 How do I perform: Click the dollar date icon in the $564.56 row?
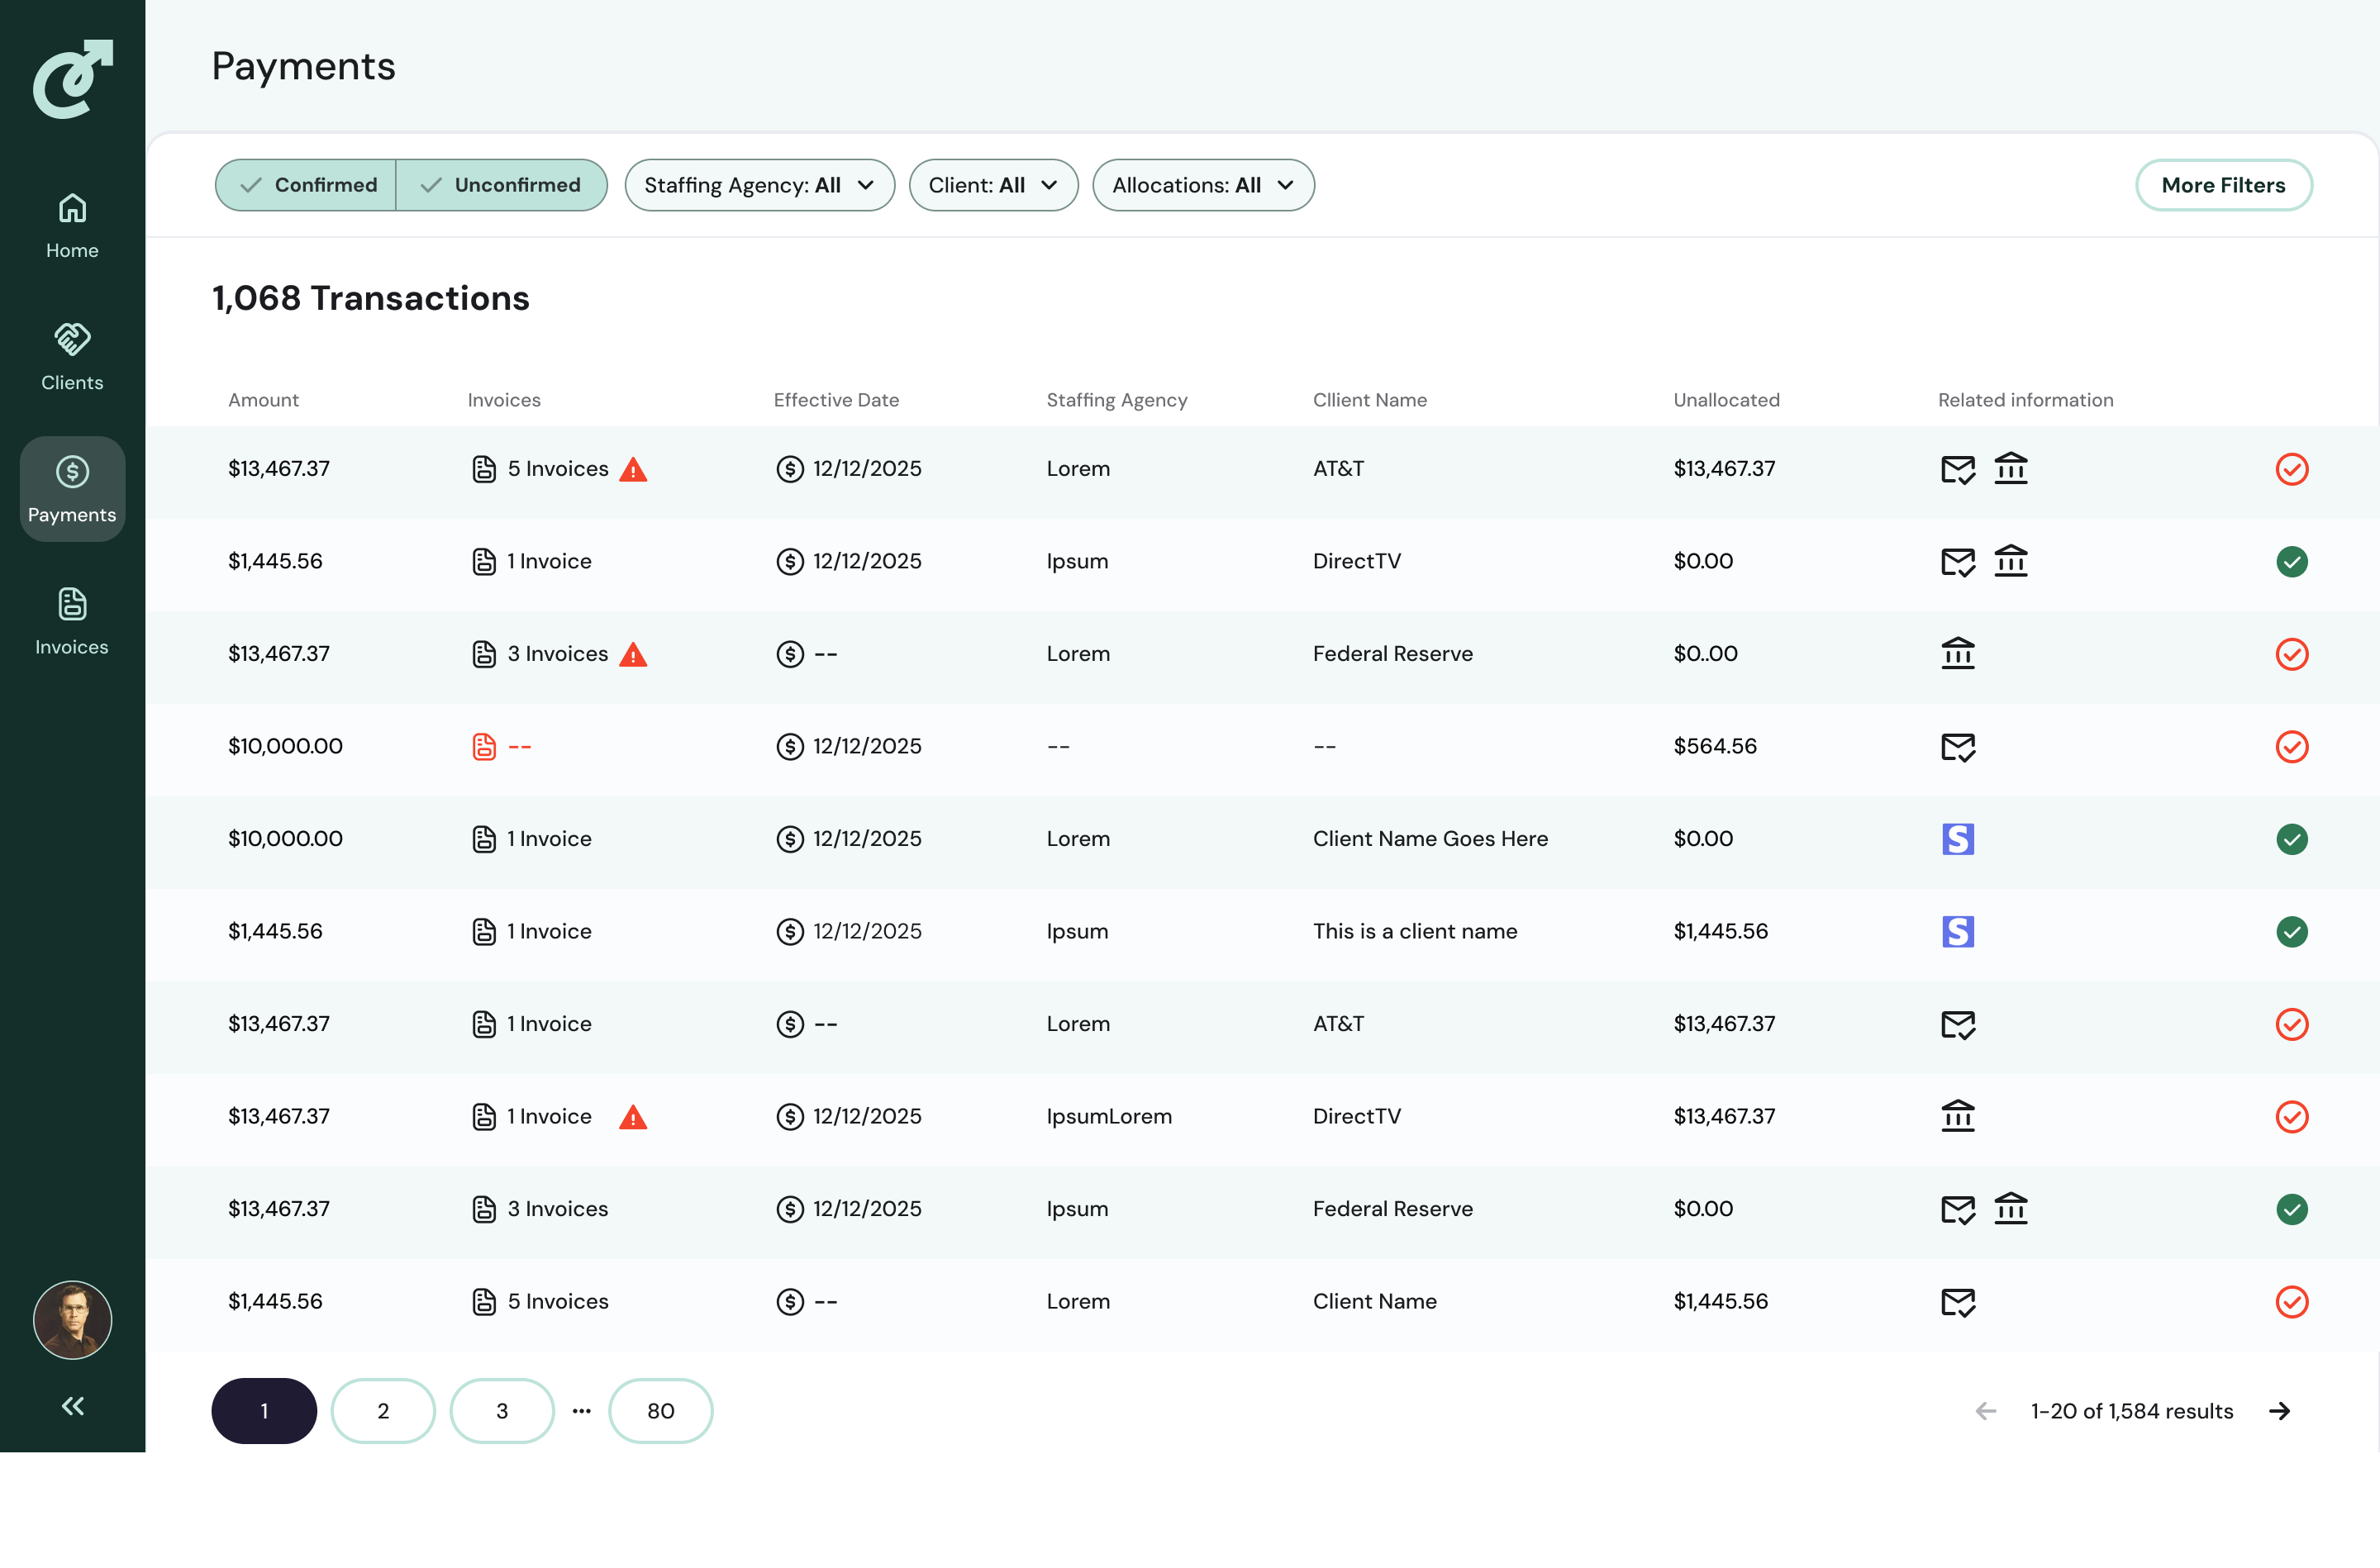790,747
